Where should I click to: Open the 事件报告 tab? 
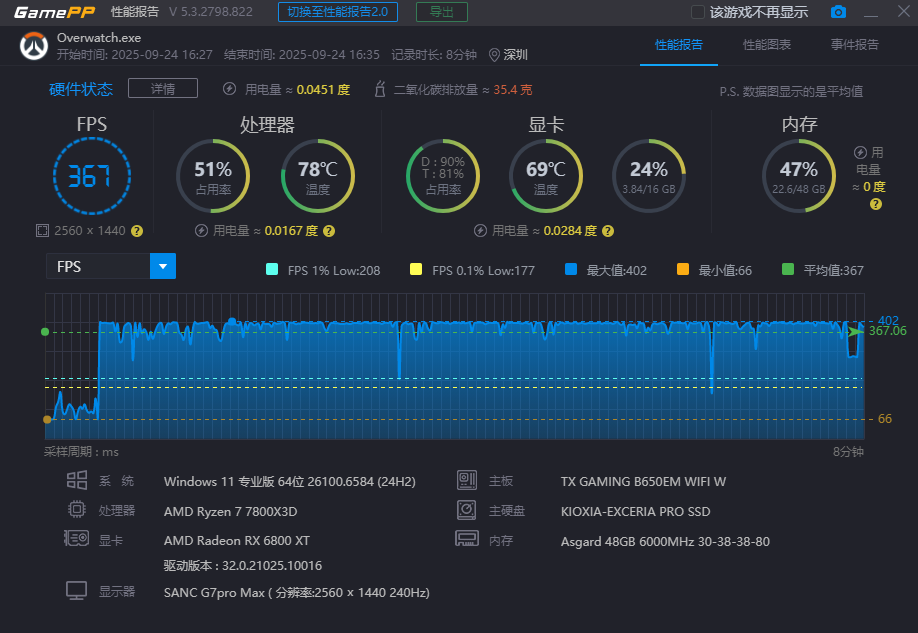(x=854, y=45)
